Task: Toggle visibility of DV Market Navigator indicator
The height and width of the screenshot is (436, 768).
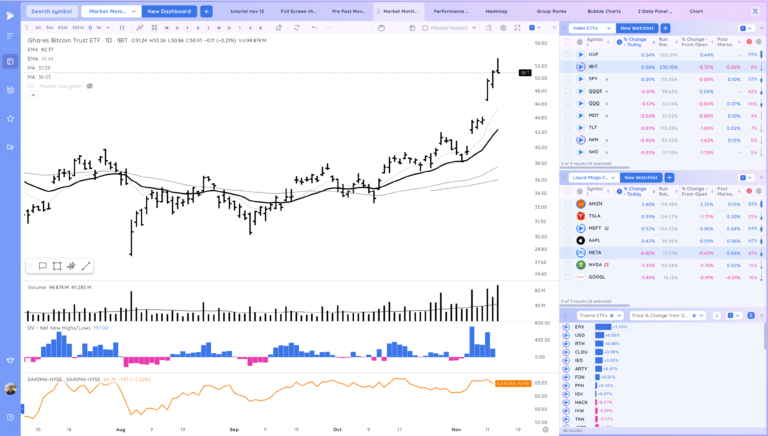Action: pos(89,86)
